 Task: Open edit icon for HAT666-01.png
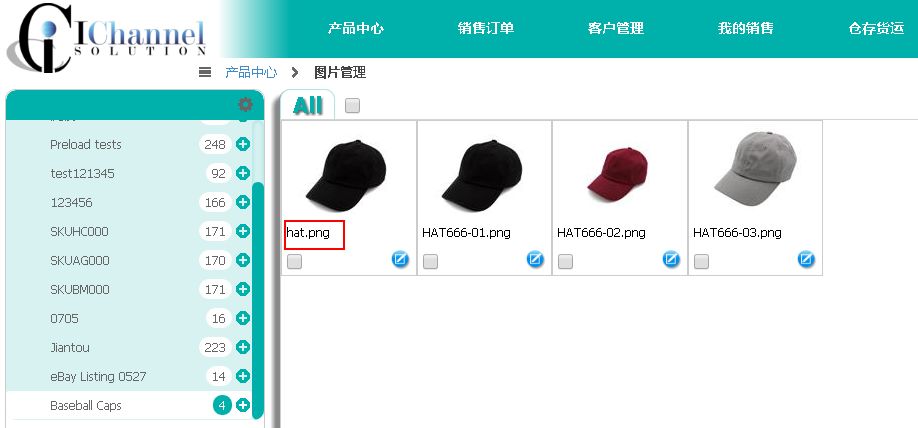[x=535, y=259]
